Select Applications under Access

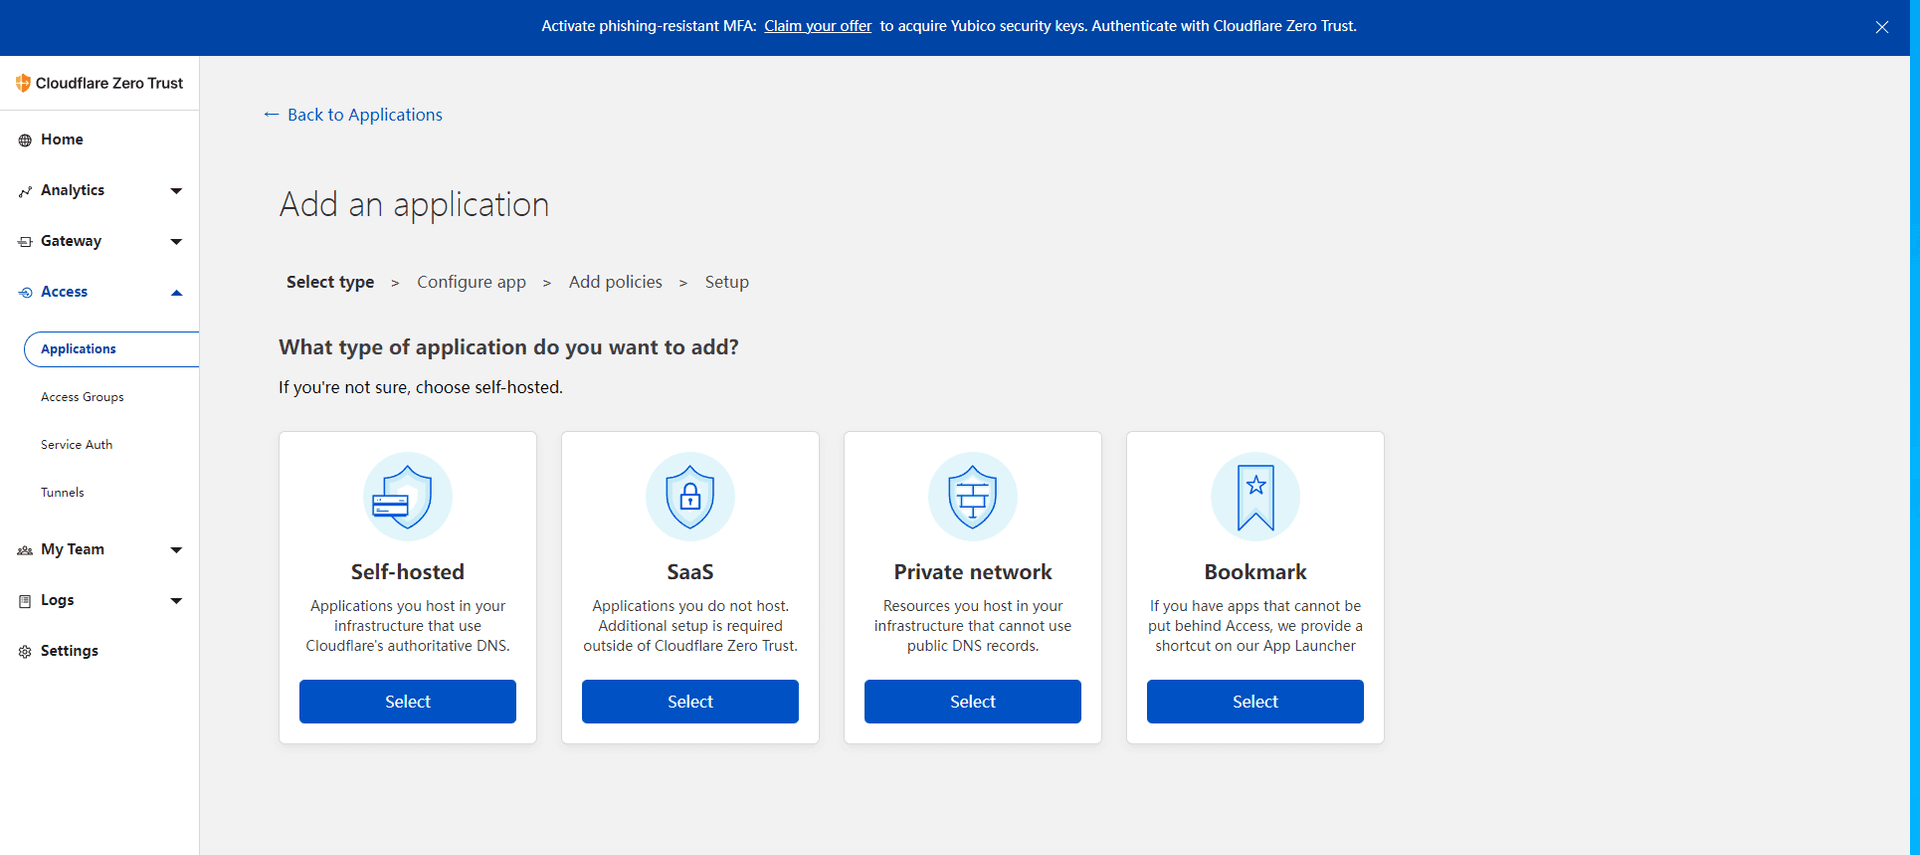[x=111, y=349]
